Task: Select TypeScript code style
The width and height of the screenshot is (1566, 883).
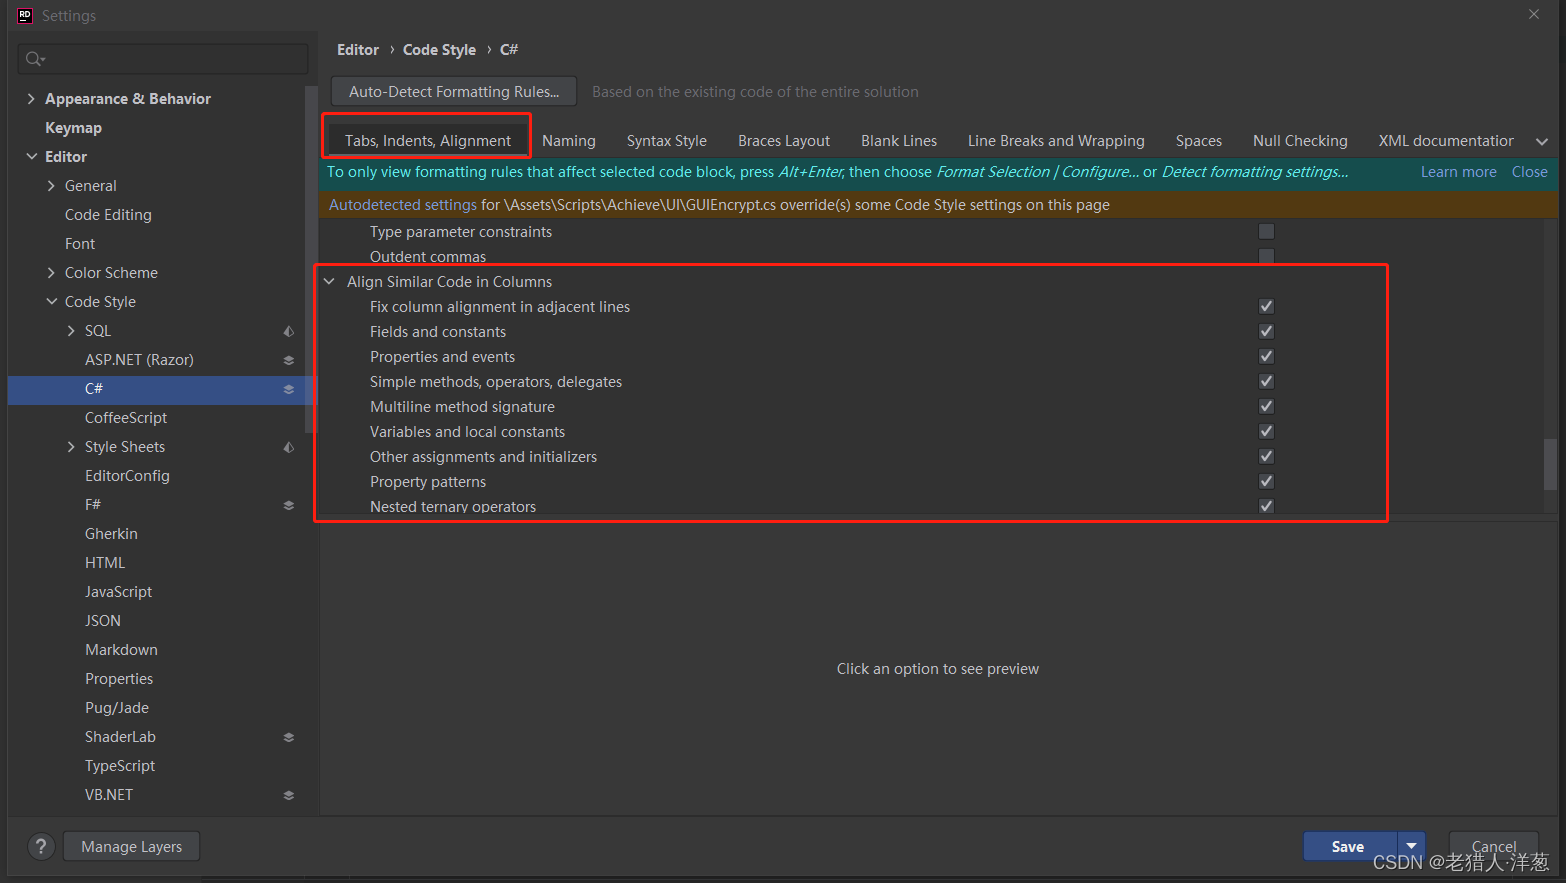Action: click(120, 766)
